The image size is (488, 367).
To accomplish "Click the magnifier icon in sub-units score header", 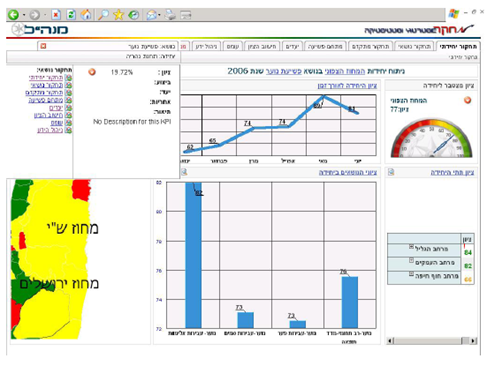I will point(391,172).
